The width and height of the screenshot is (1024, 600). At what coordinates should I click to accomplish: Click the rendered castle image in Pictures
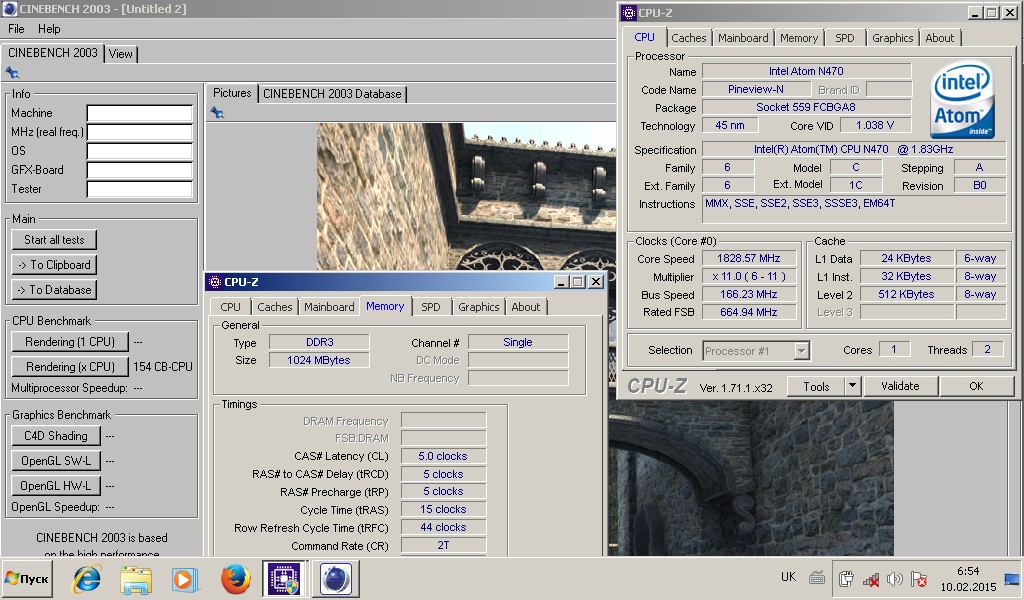pos(466,197)
